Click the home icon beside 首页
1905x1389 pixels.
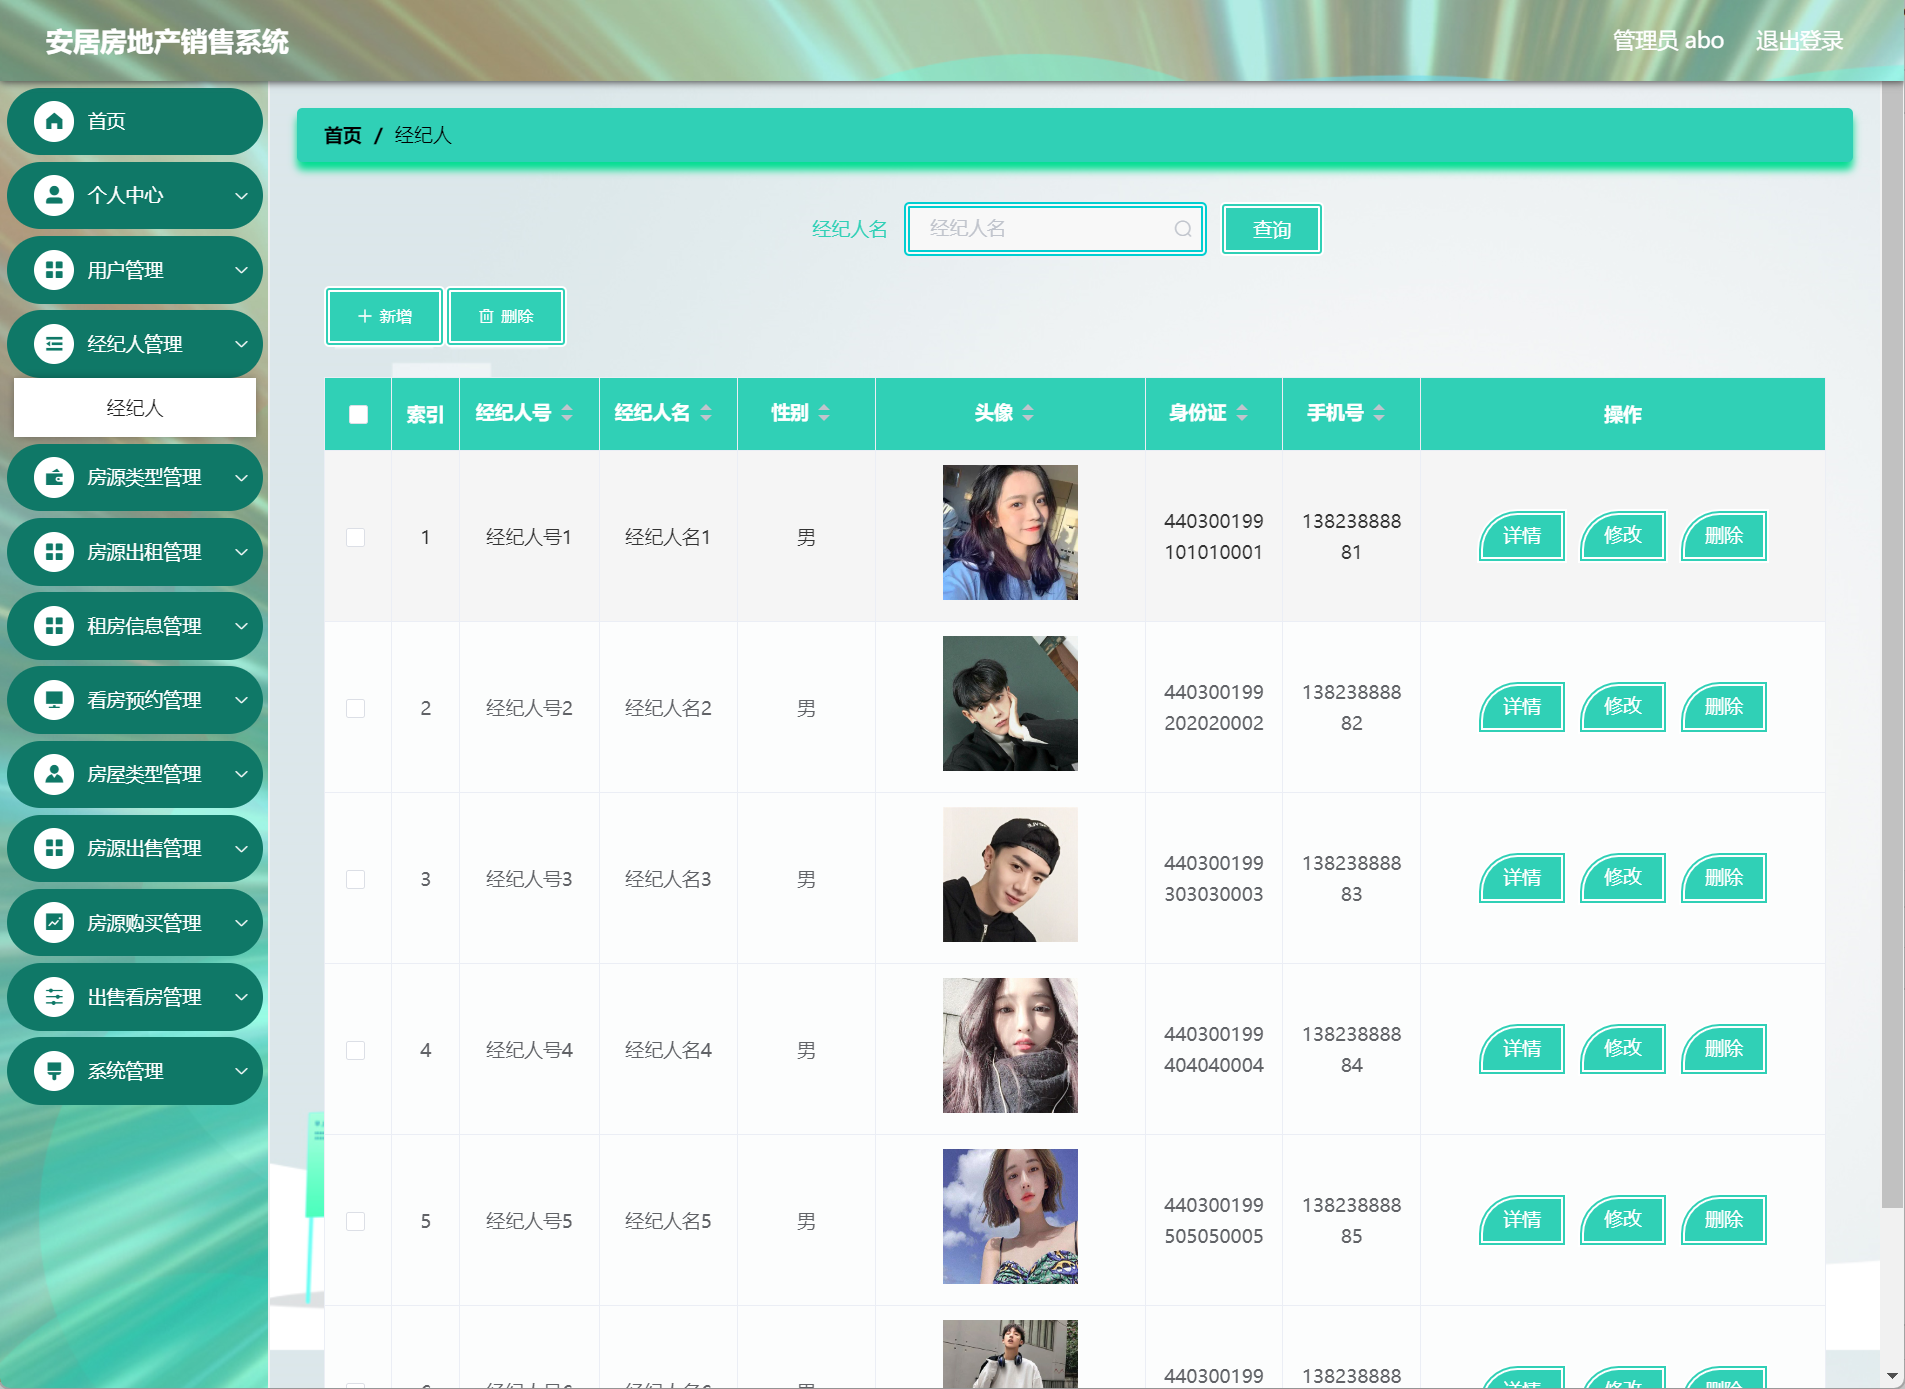(54, 121)
